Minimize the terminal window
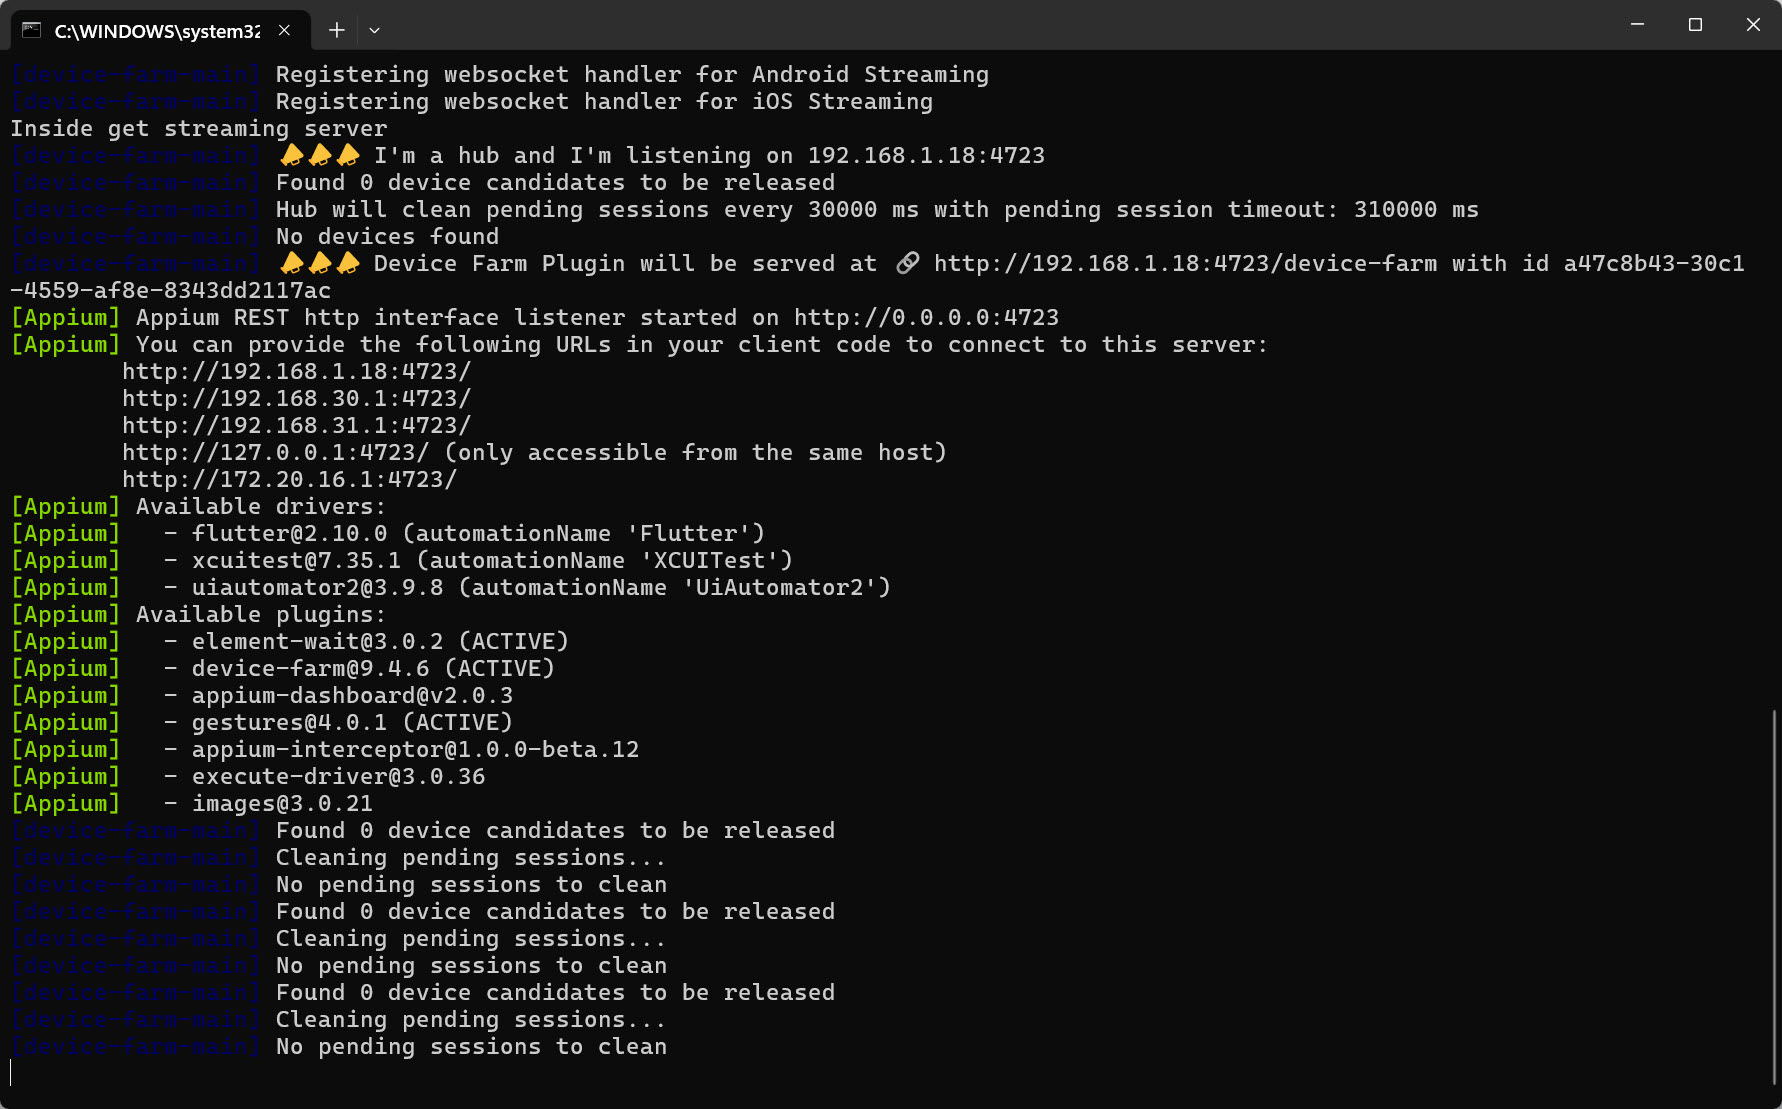 [x=1637, y=25]
